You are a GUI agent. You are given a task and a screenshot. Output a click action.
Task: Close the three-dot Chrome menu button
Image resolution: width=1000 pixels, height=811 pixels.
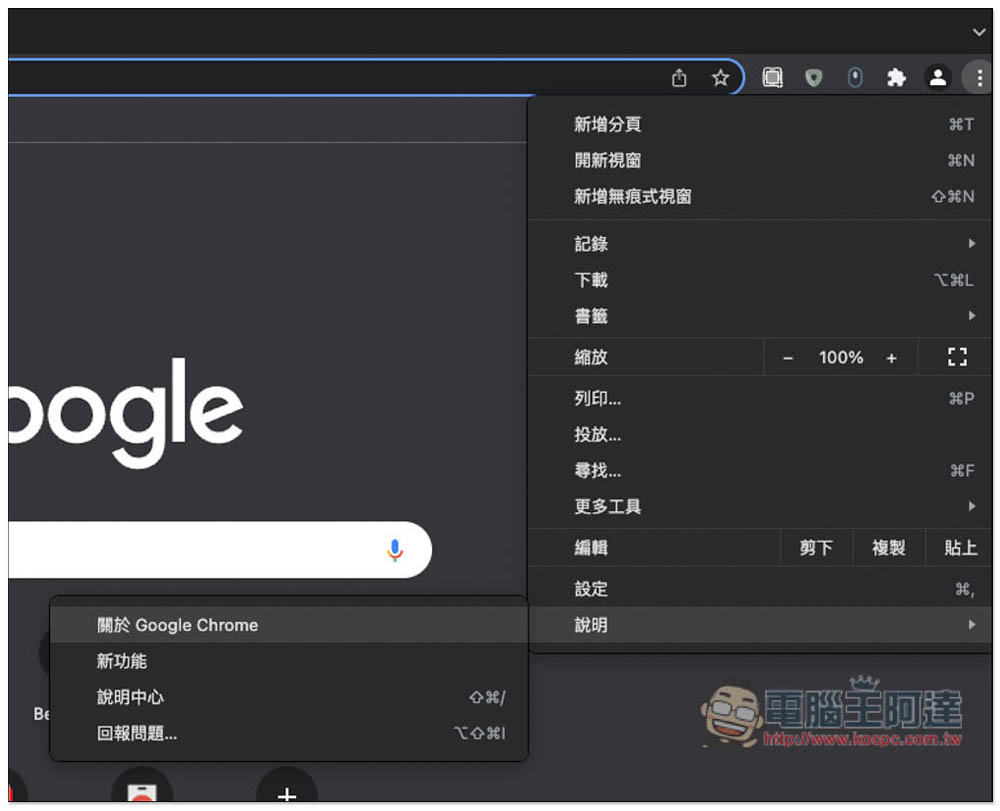(979, 78)
